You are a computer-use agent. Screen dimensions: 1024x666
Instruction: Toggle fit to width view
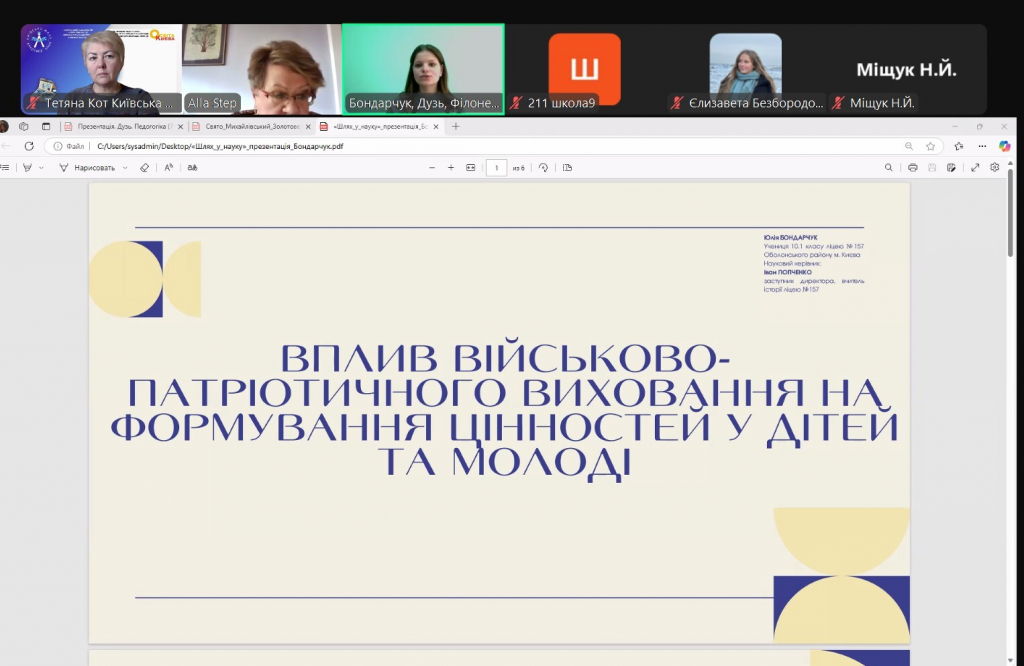470,168
